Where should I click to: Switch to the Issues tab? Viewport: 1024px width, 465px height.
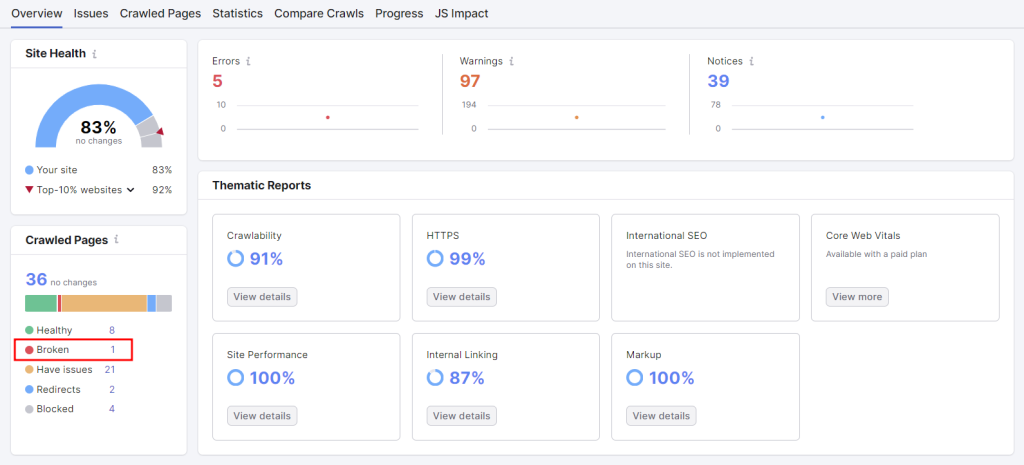click(x=91, y=13)
